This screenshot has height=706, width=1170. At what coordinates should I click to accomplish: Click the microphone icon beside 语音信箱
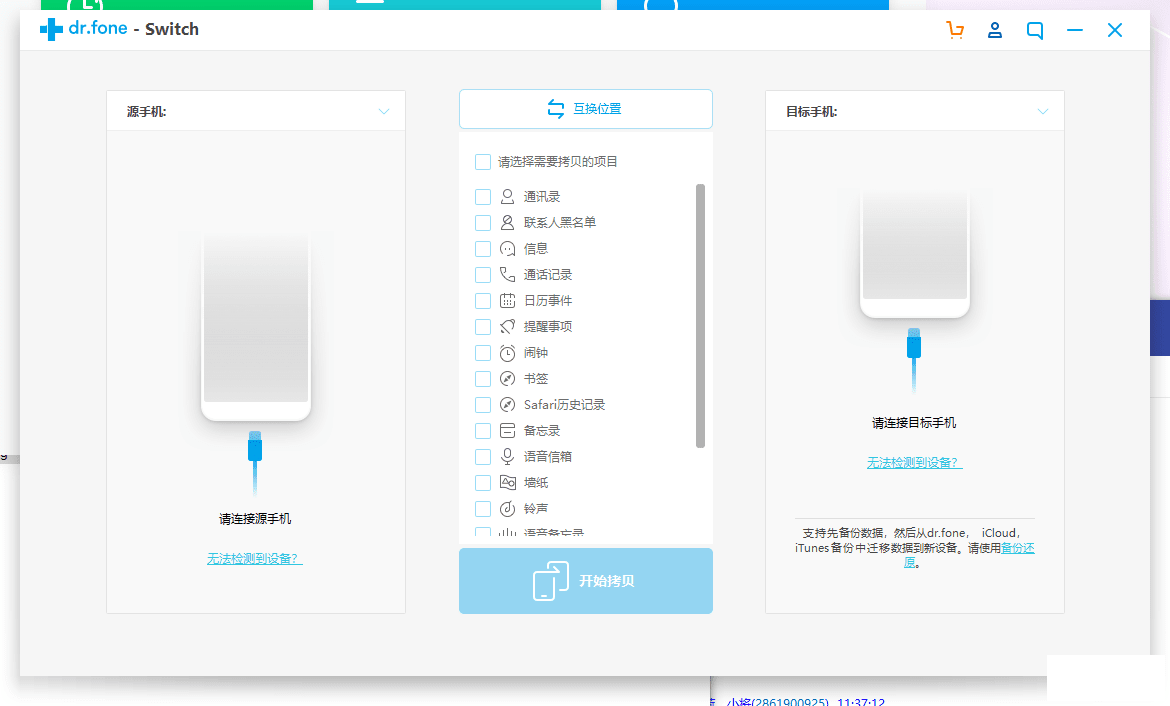tap(507, 457)
